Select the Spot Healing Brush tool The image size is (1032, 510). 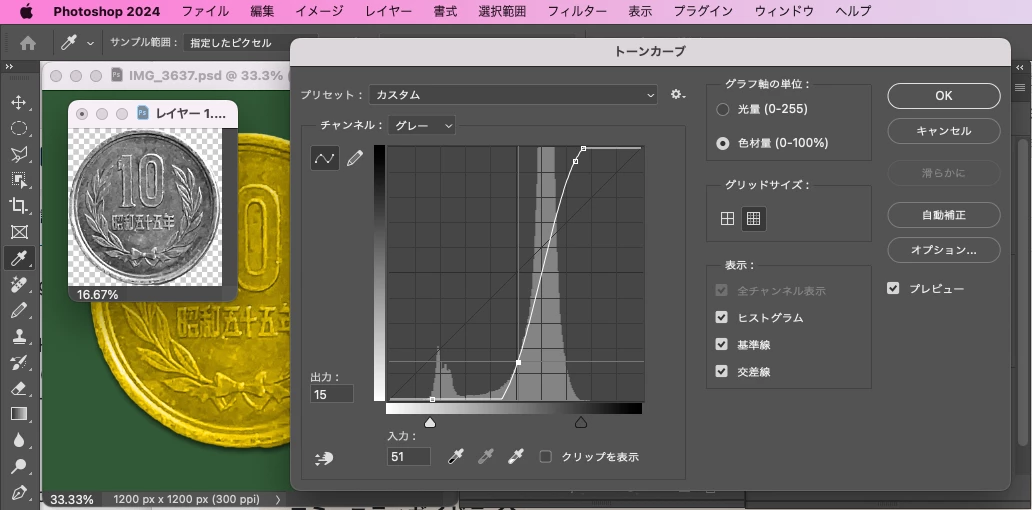point(18,284)
